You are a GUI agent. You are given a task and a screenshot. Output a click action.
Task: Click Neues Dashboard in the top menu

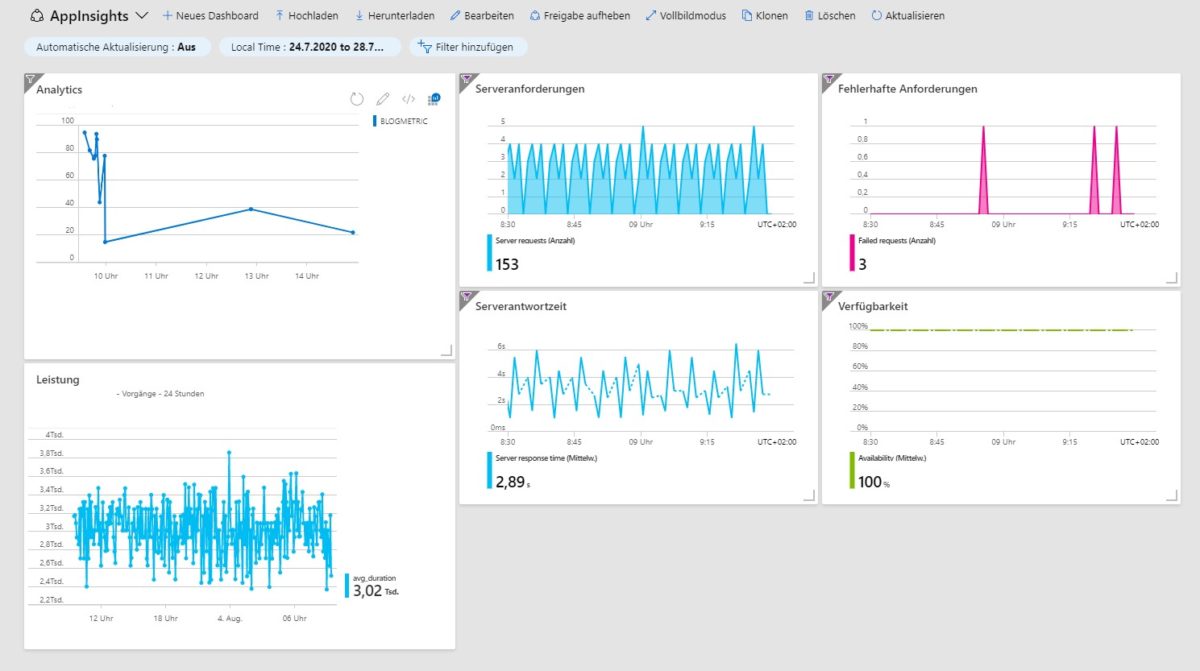tap(210, 16)
